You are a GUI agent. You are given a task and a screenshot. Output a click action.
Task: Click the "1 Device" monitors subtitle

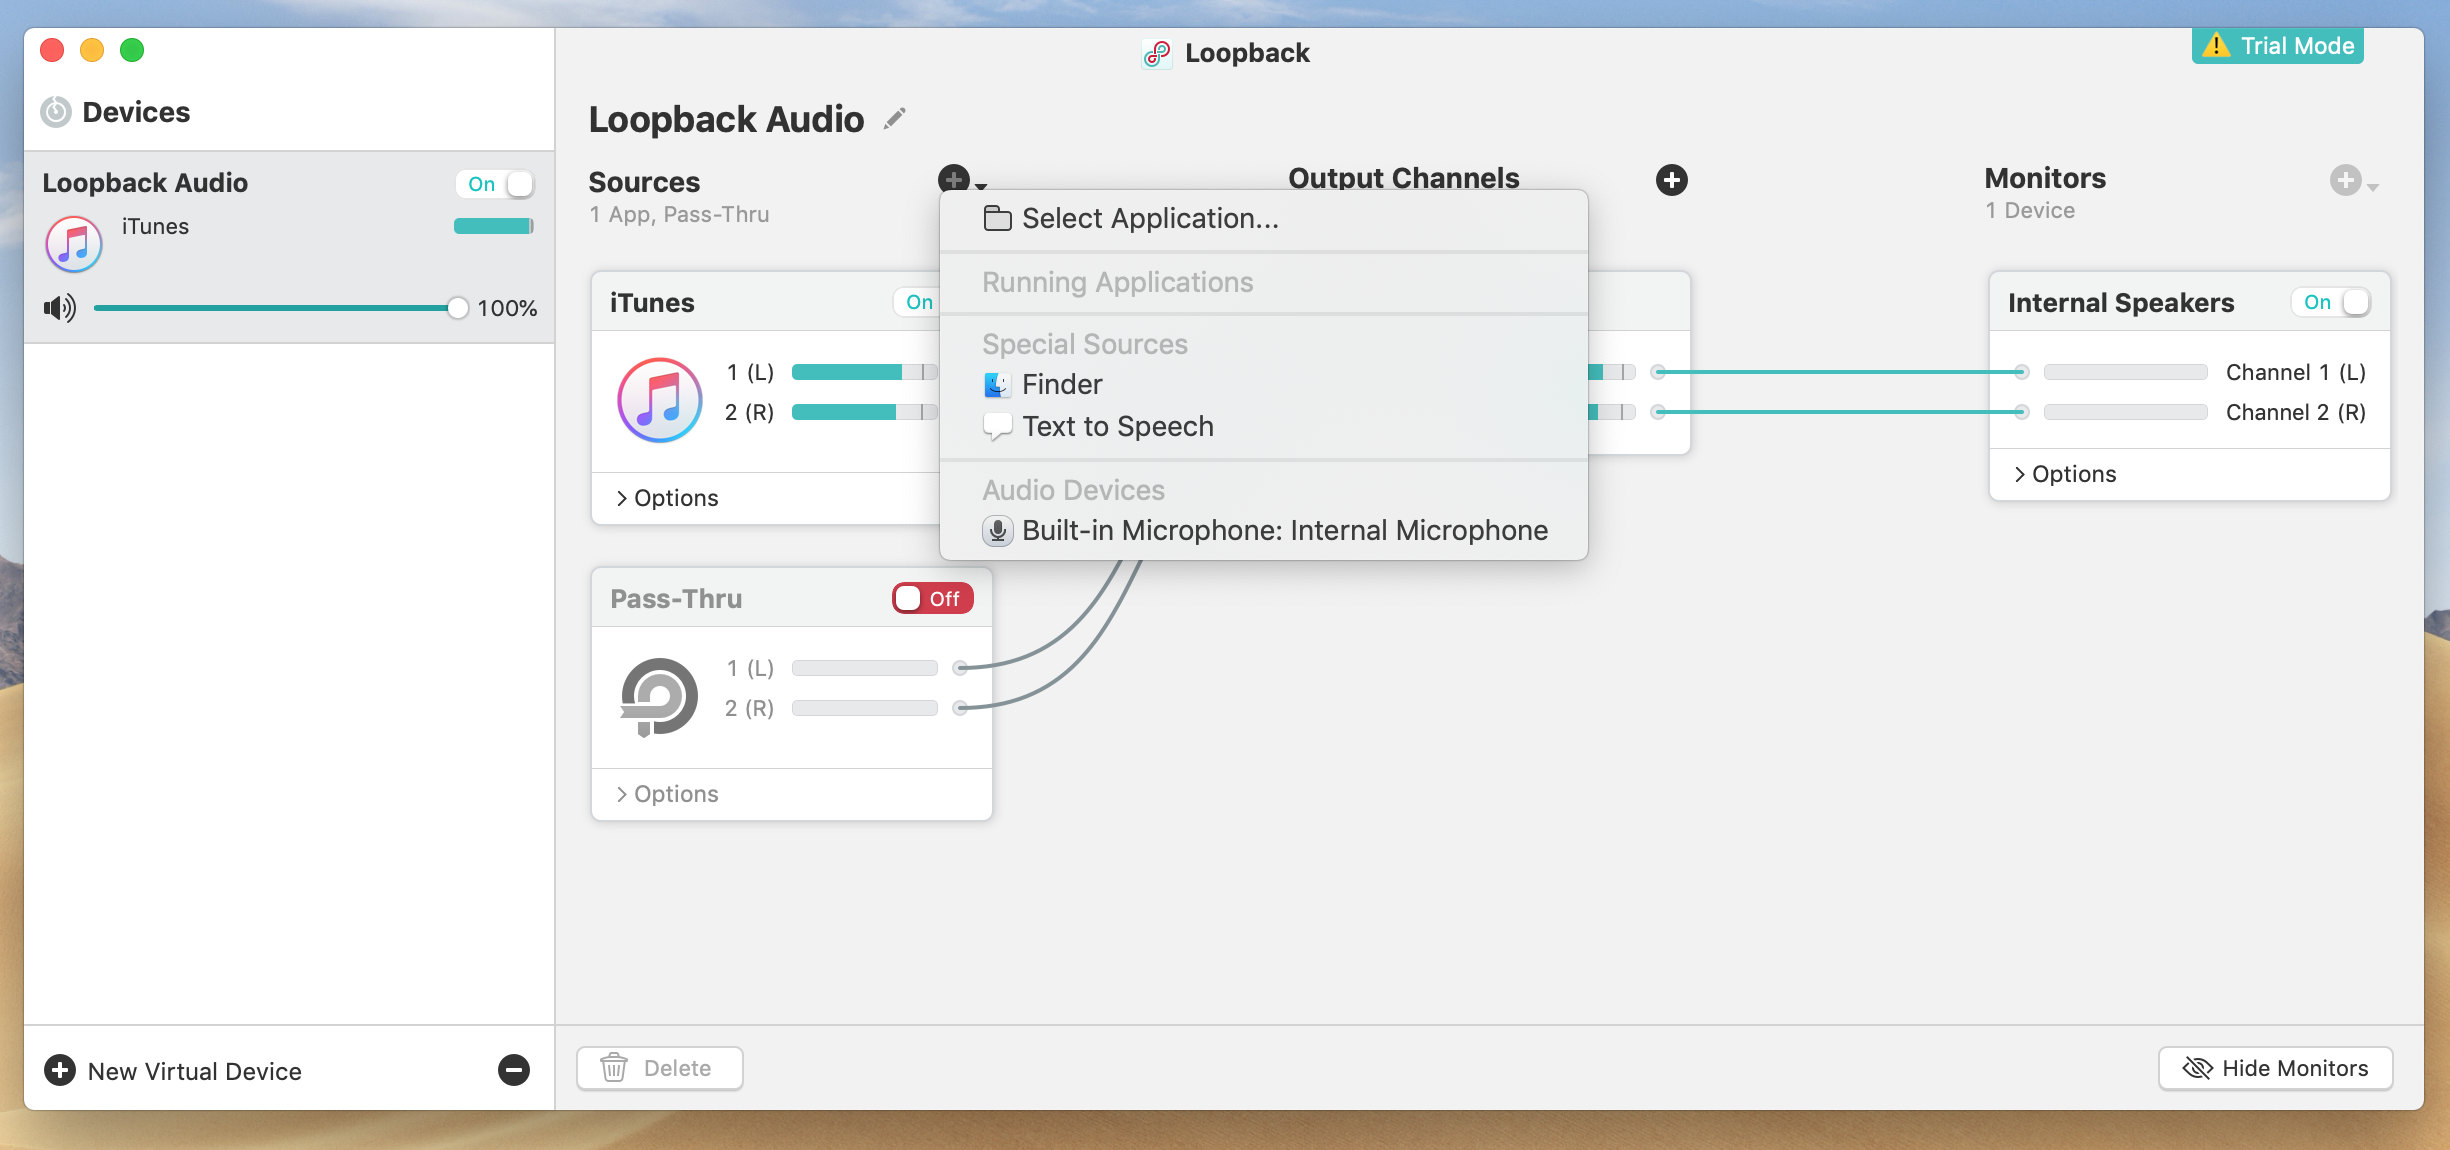tap(2030, 210)
